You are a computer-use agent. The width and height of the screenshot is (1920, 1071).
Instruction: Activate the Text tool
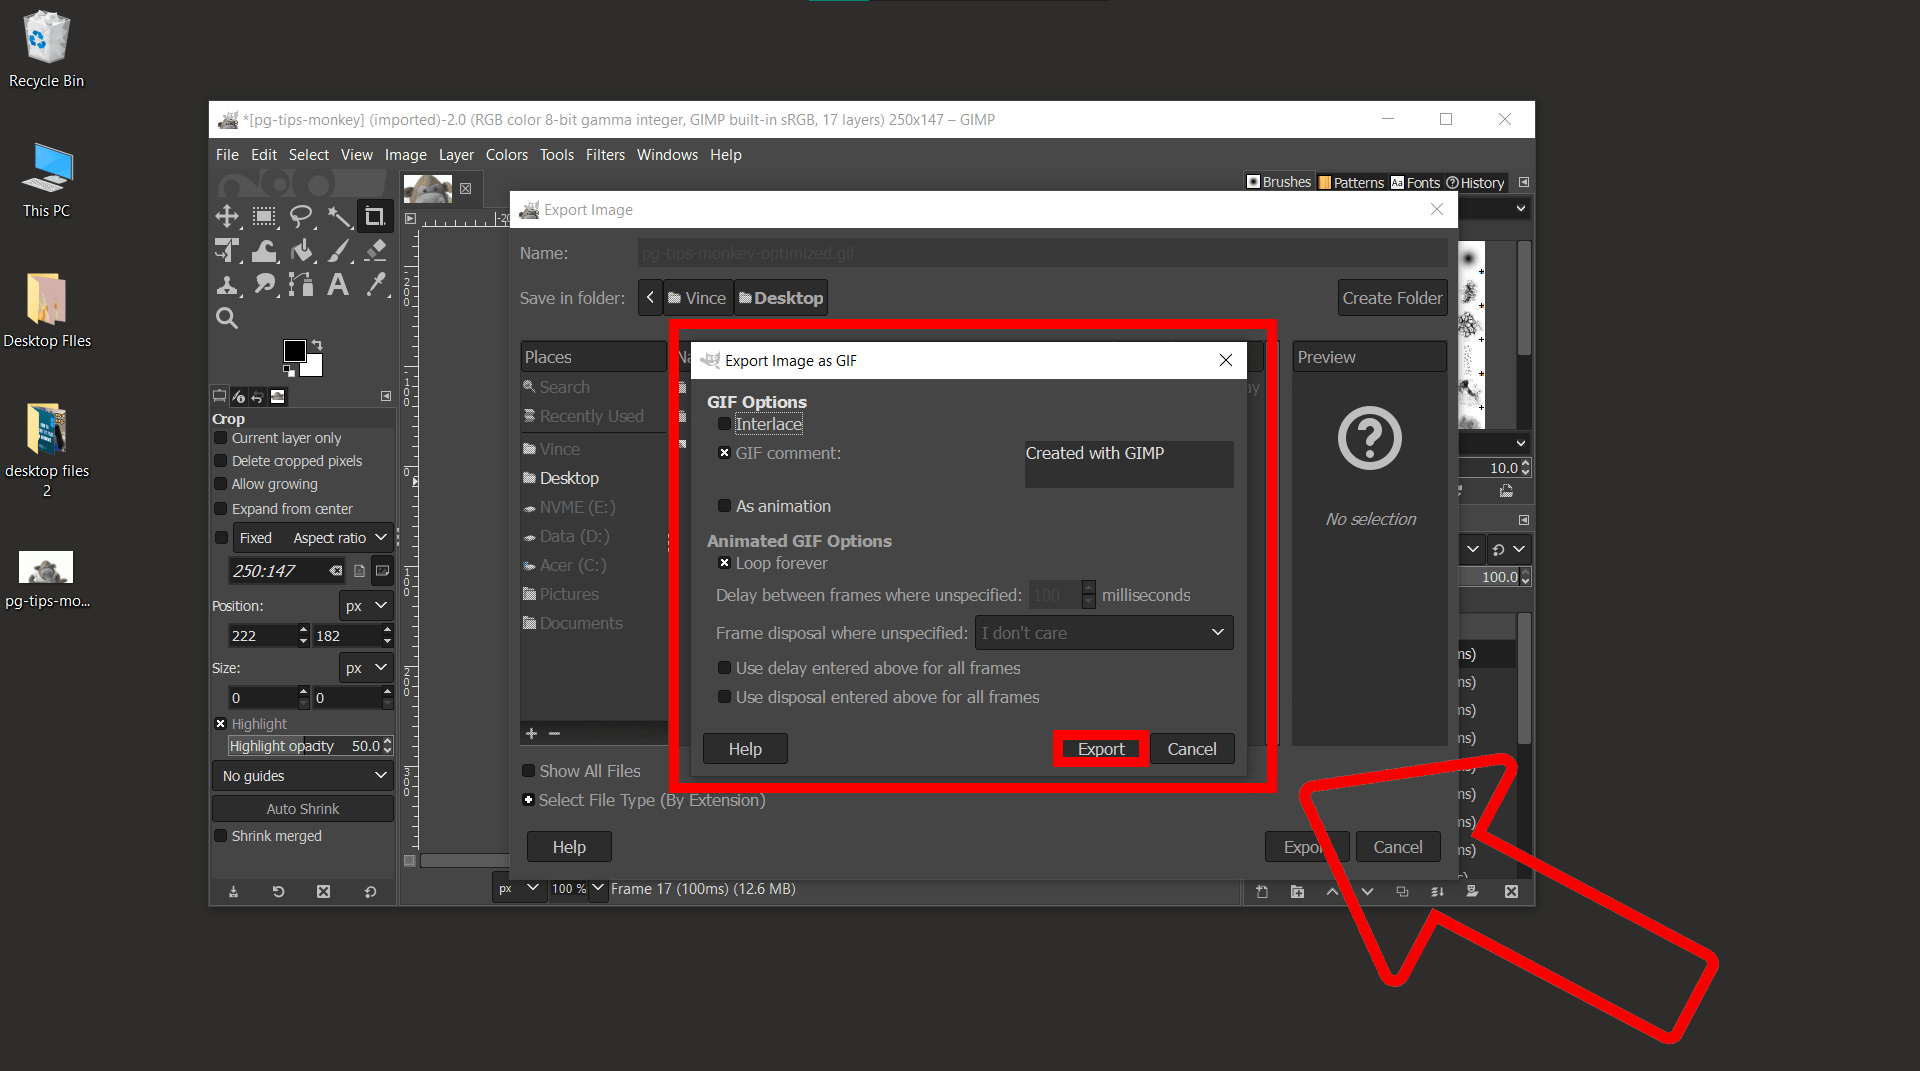click(339, 285)
